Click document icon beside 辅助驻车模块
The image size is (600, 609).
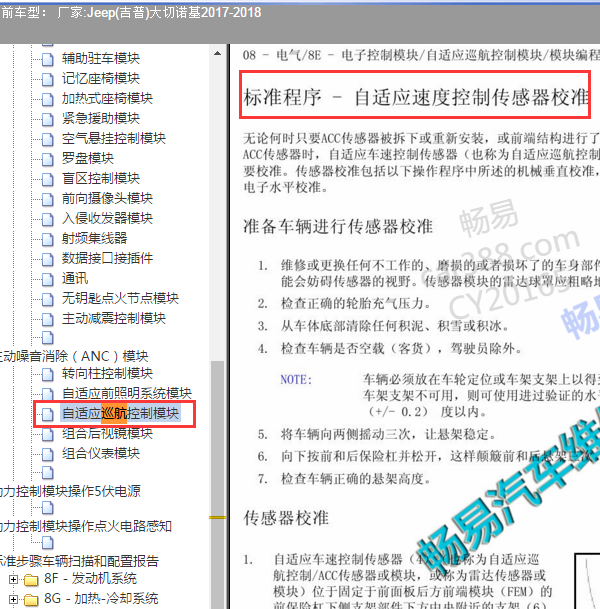pos(48,59)
